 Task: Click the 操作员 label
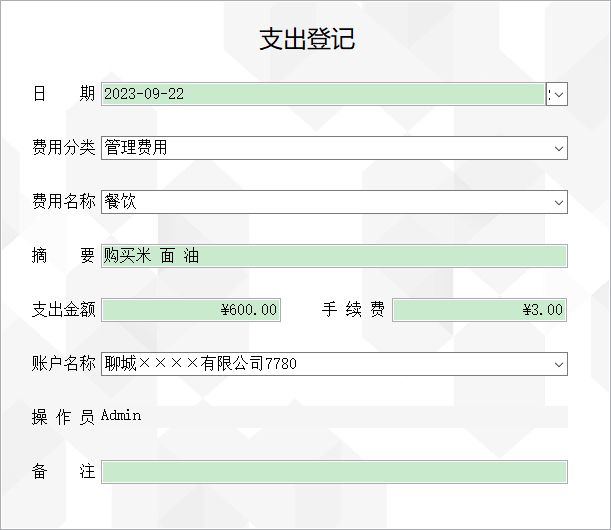coord(63,417)
